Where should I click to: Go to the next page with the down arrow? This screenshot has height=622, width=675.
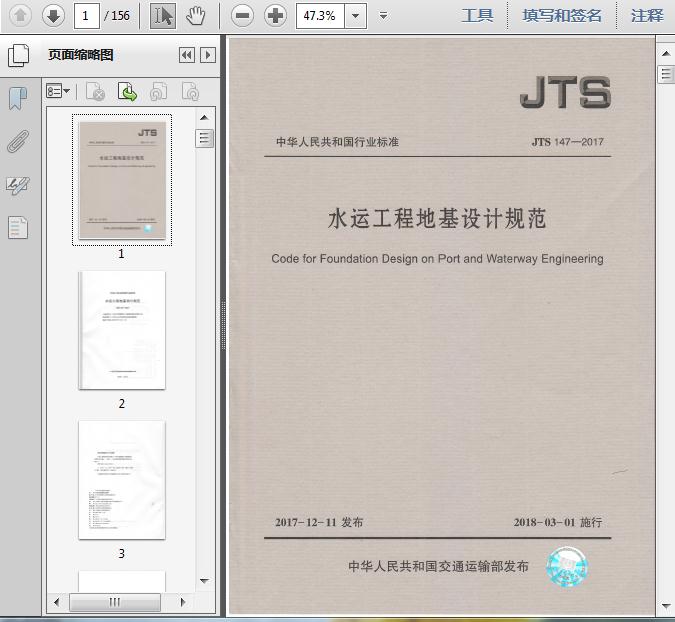pyautogui.click(x=53, y=15)
